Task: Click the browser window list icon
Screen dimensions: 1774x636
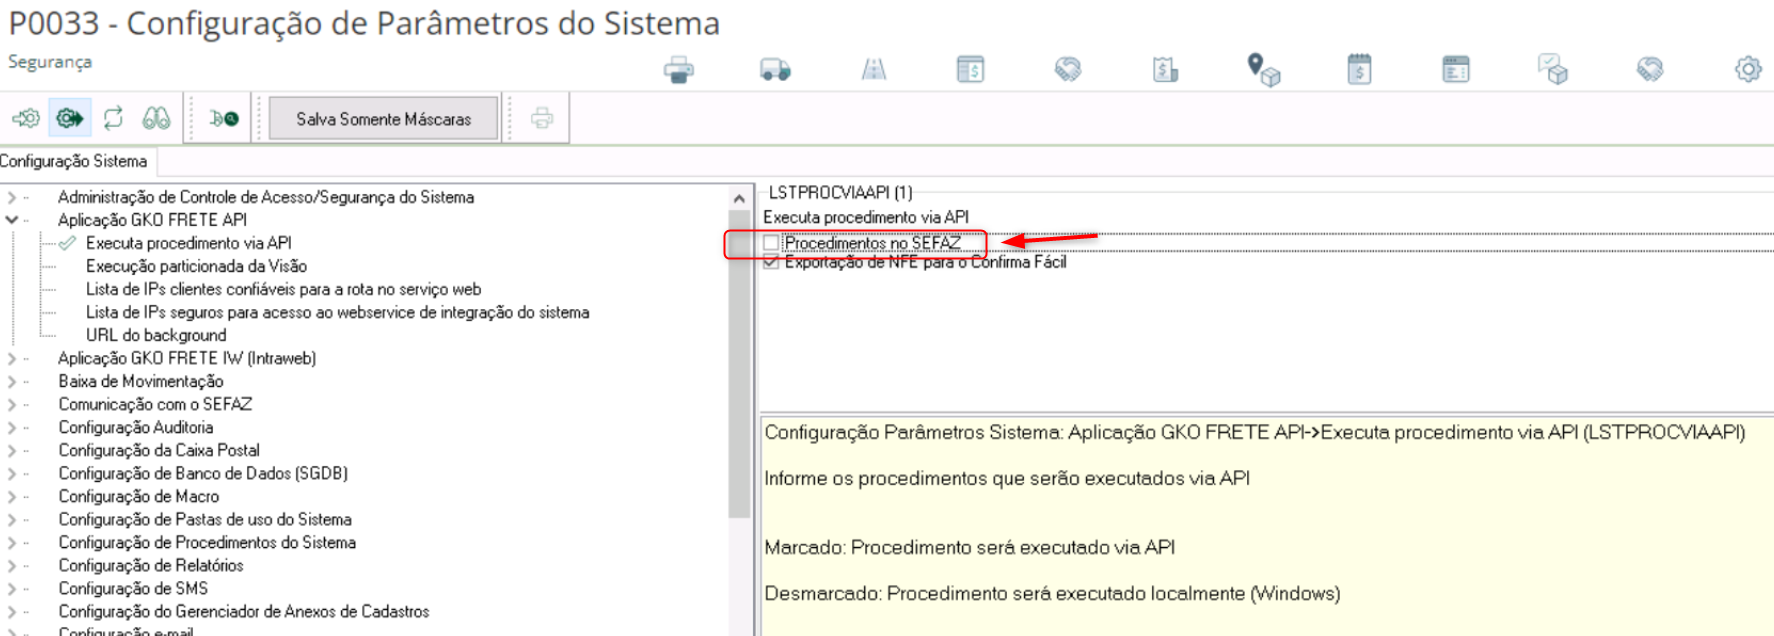Action: click(x=1456, y=69)
